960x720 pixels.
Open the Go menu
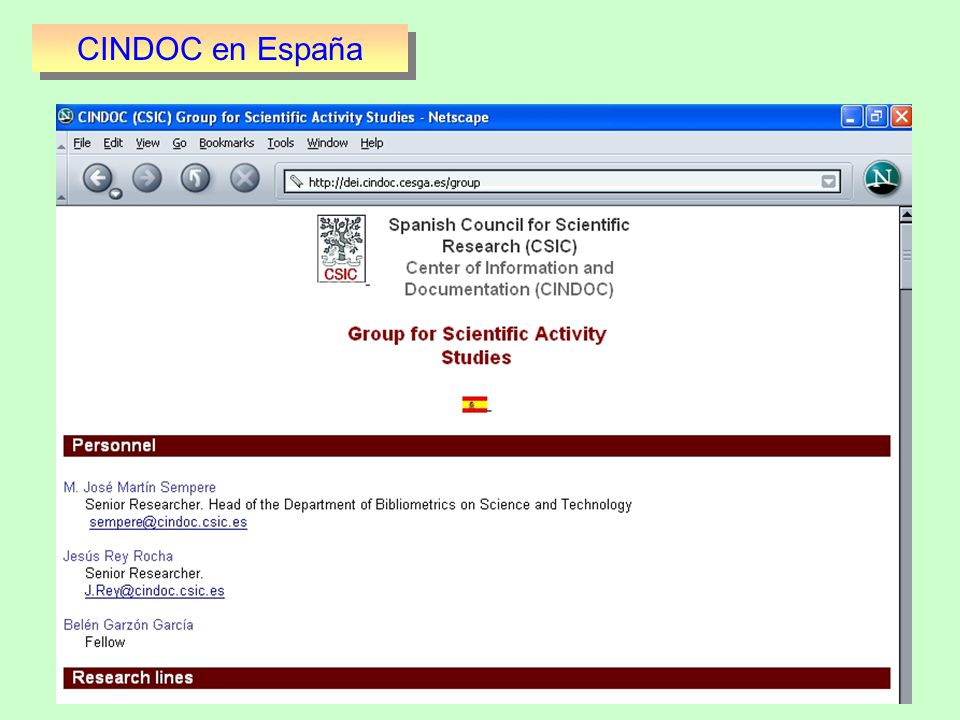[179, 143]
